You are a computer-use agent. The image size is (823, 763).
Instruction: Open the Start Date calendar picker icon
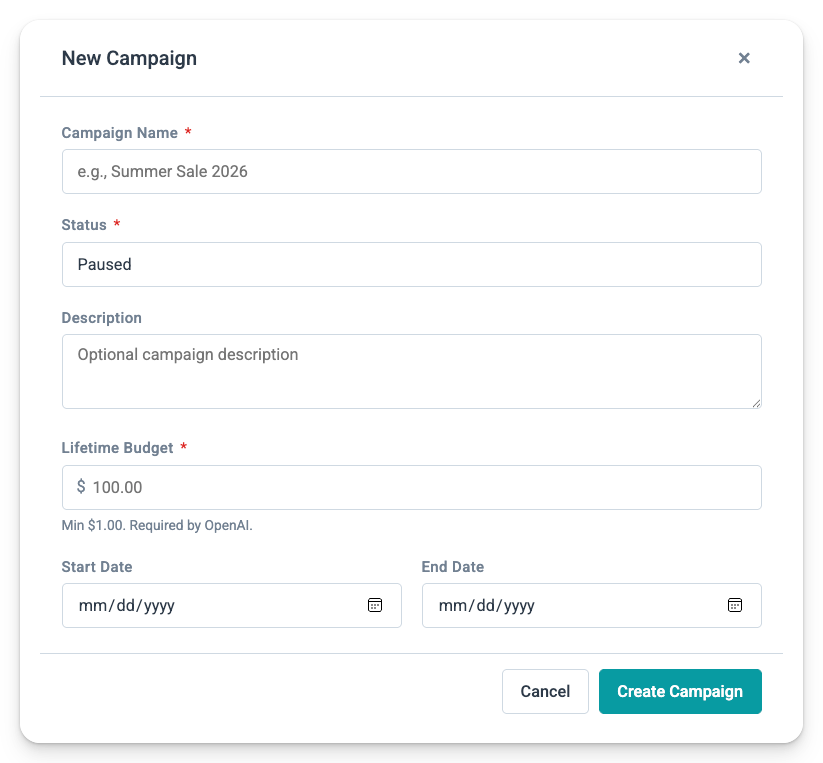[375, 605]
